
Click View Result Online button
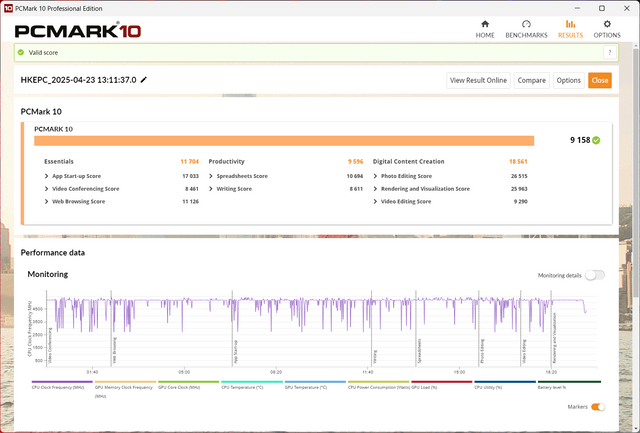(x=478, y=80)
